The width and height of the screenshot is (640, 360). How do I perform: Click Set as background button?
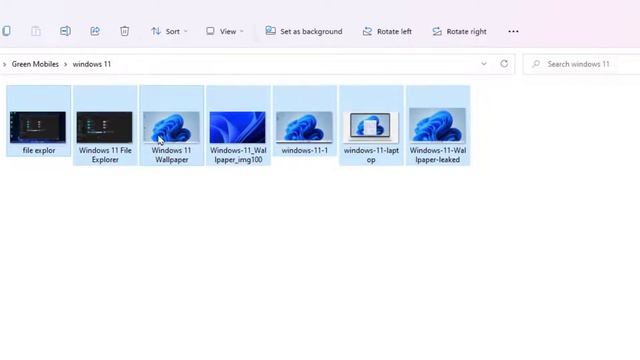tap(304, 31)
